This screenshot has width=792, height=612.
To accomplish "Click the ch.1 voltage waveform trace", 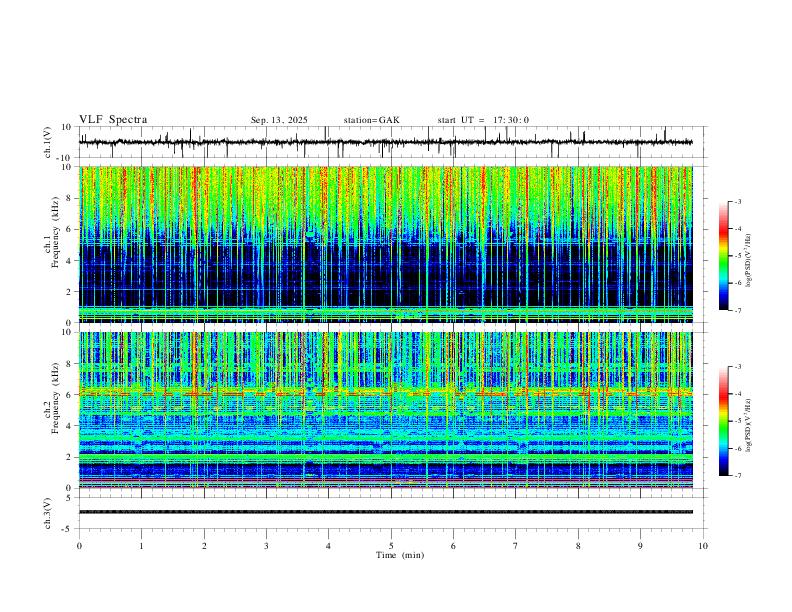I will (385, 142).
